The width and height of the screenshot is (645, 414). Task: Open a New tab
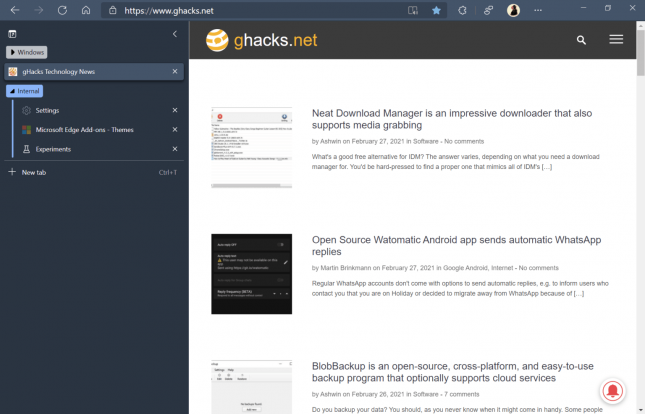(x=94, y=172)
